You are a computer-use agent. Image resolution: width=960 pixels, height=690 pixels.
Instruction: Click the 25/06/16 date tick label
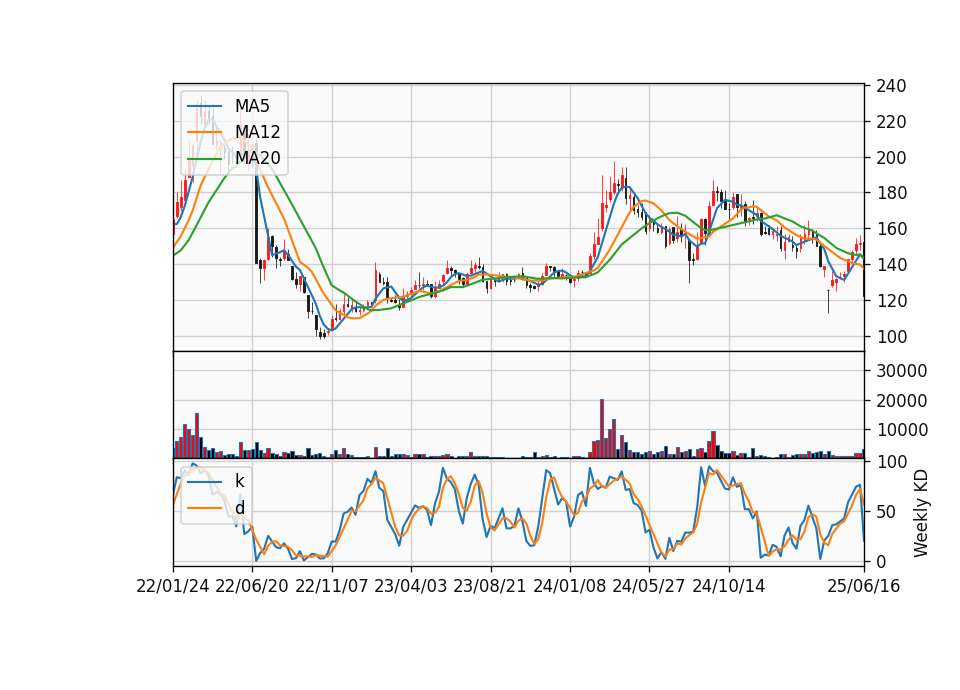(864, 586)
